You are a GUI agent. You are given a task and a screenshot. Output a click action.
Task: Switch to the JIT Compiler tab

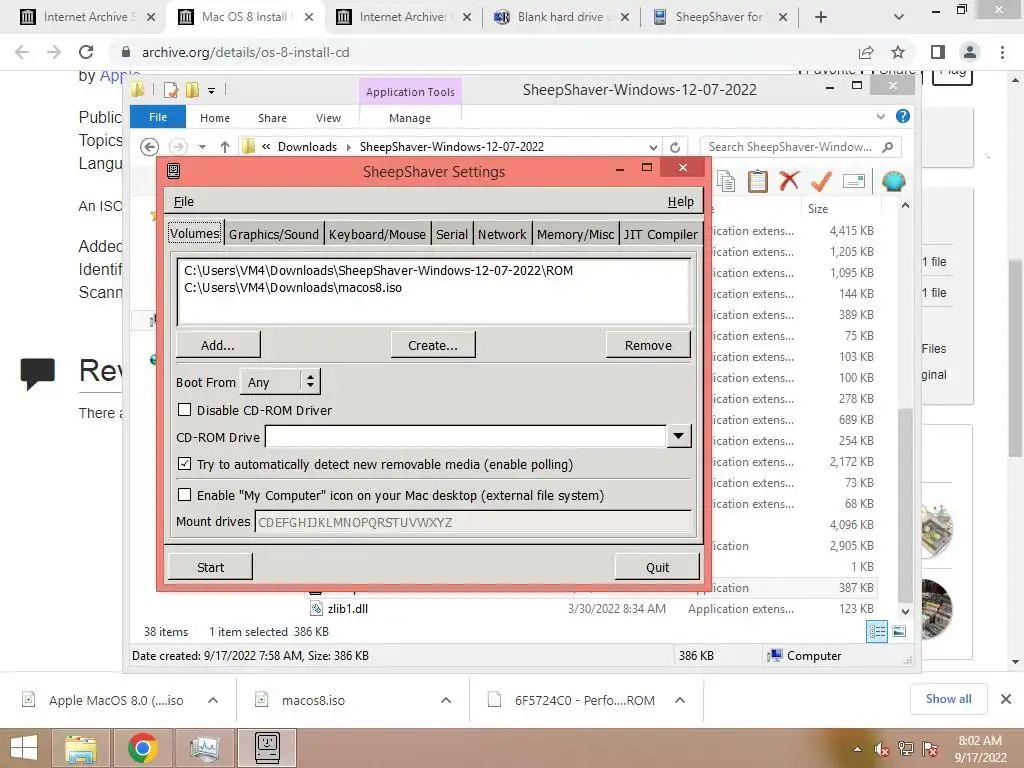click(x=660, y=234)
